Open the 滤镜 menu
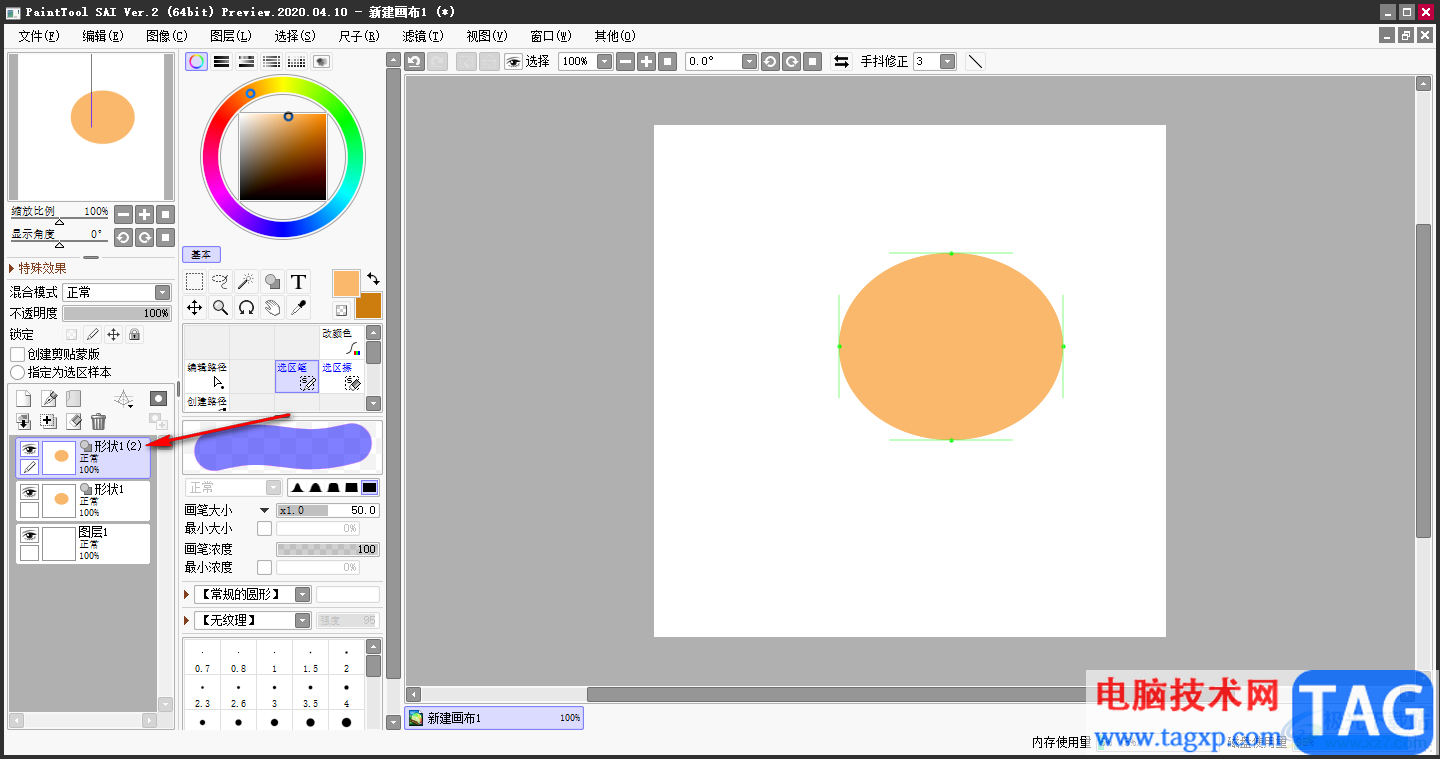Screen dimensions: 1440x759 [423, 36]
